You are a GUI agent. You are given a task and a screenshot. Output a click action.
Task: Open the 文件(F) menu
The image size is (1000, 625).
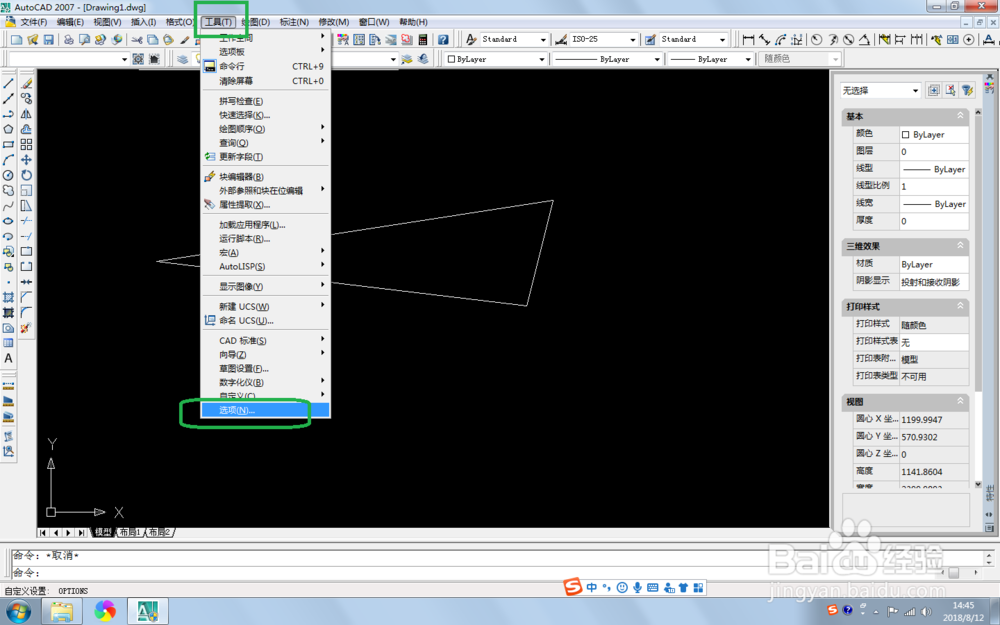pyautogui.click(x=34, y=22)
